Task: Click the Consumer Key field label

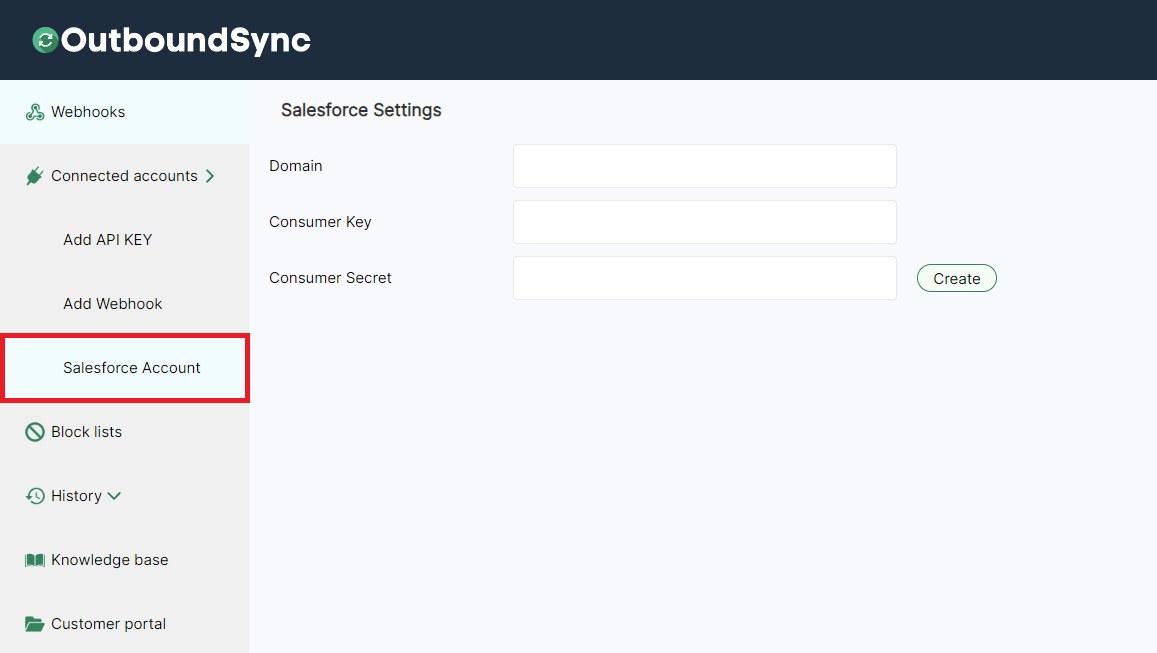Action: (320, 222)
